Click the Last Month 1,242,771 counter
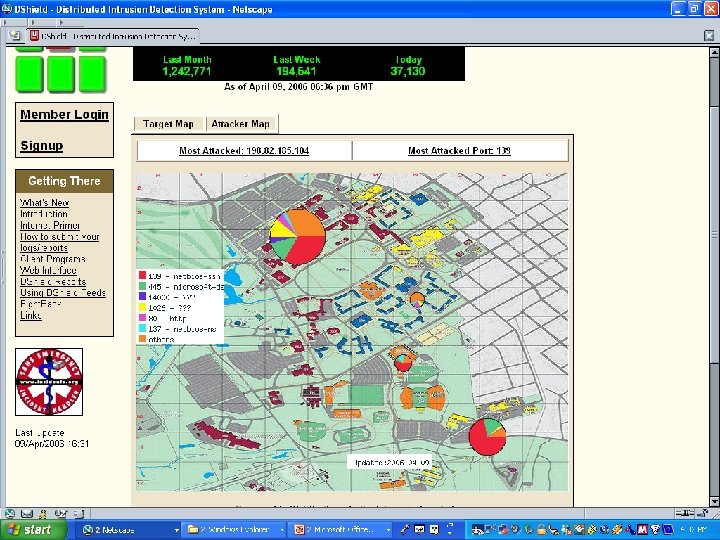 tap(187, 66)
